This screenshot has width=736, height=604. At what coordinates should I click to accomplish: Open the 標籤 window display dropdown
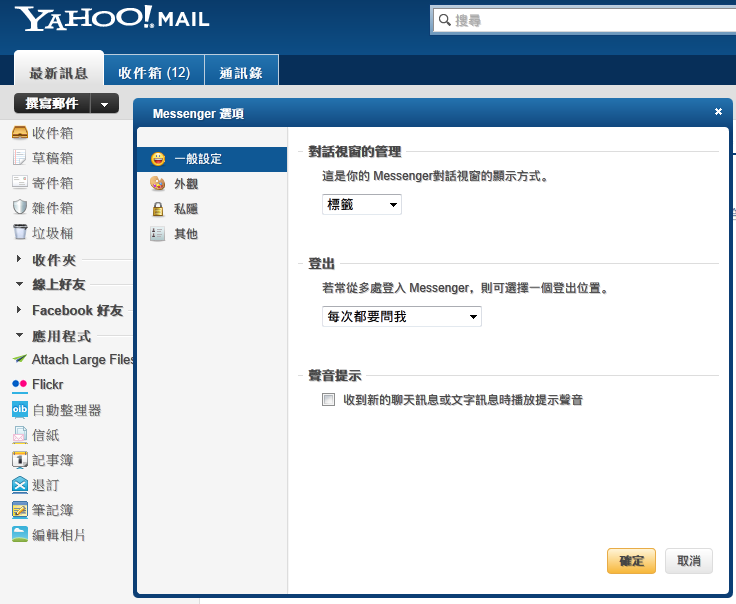362,205
